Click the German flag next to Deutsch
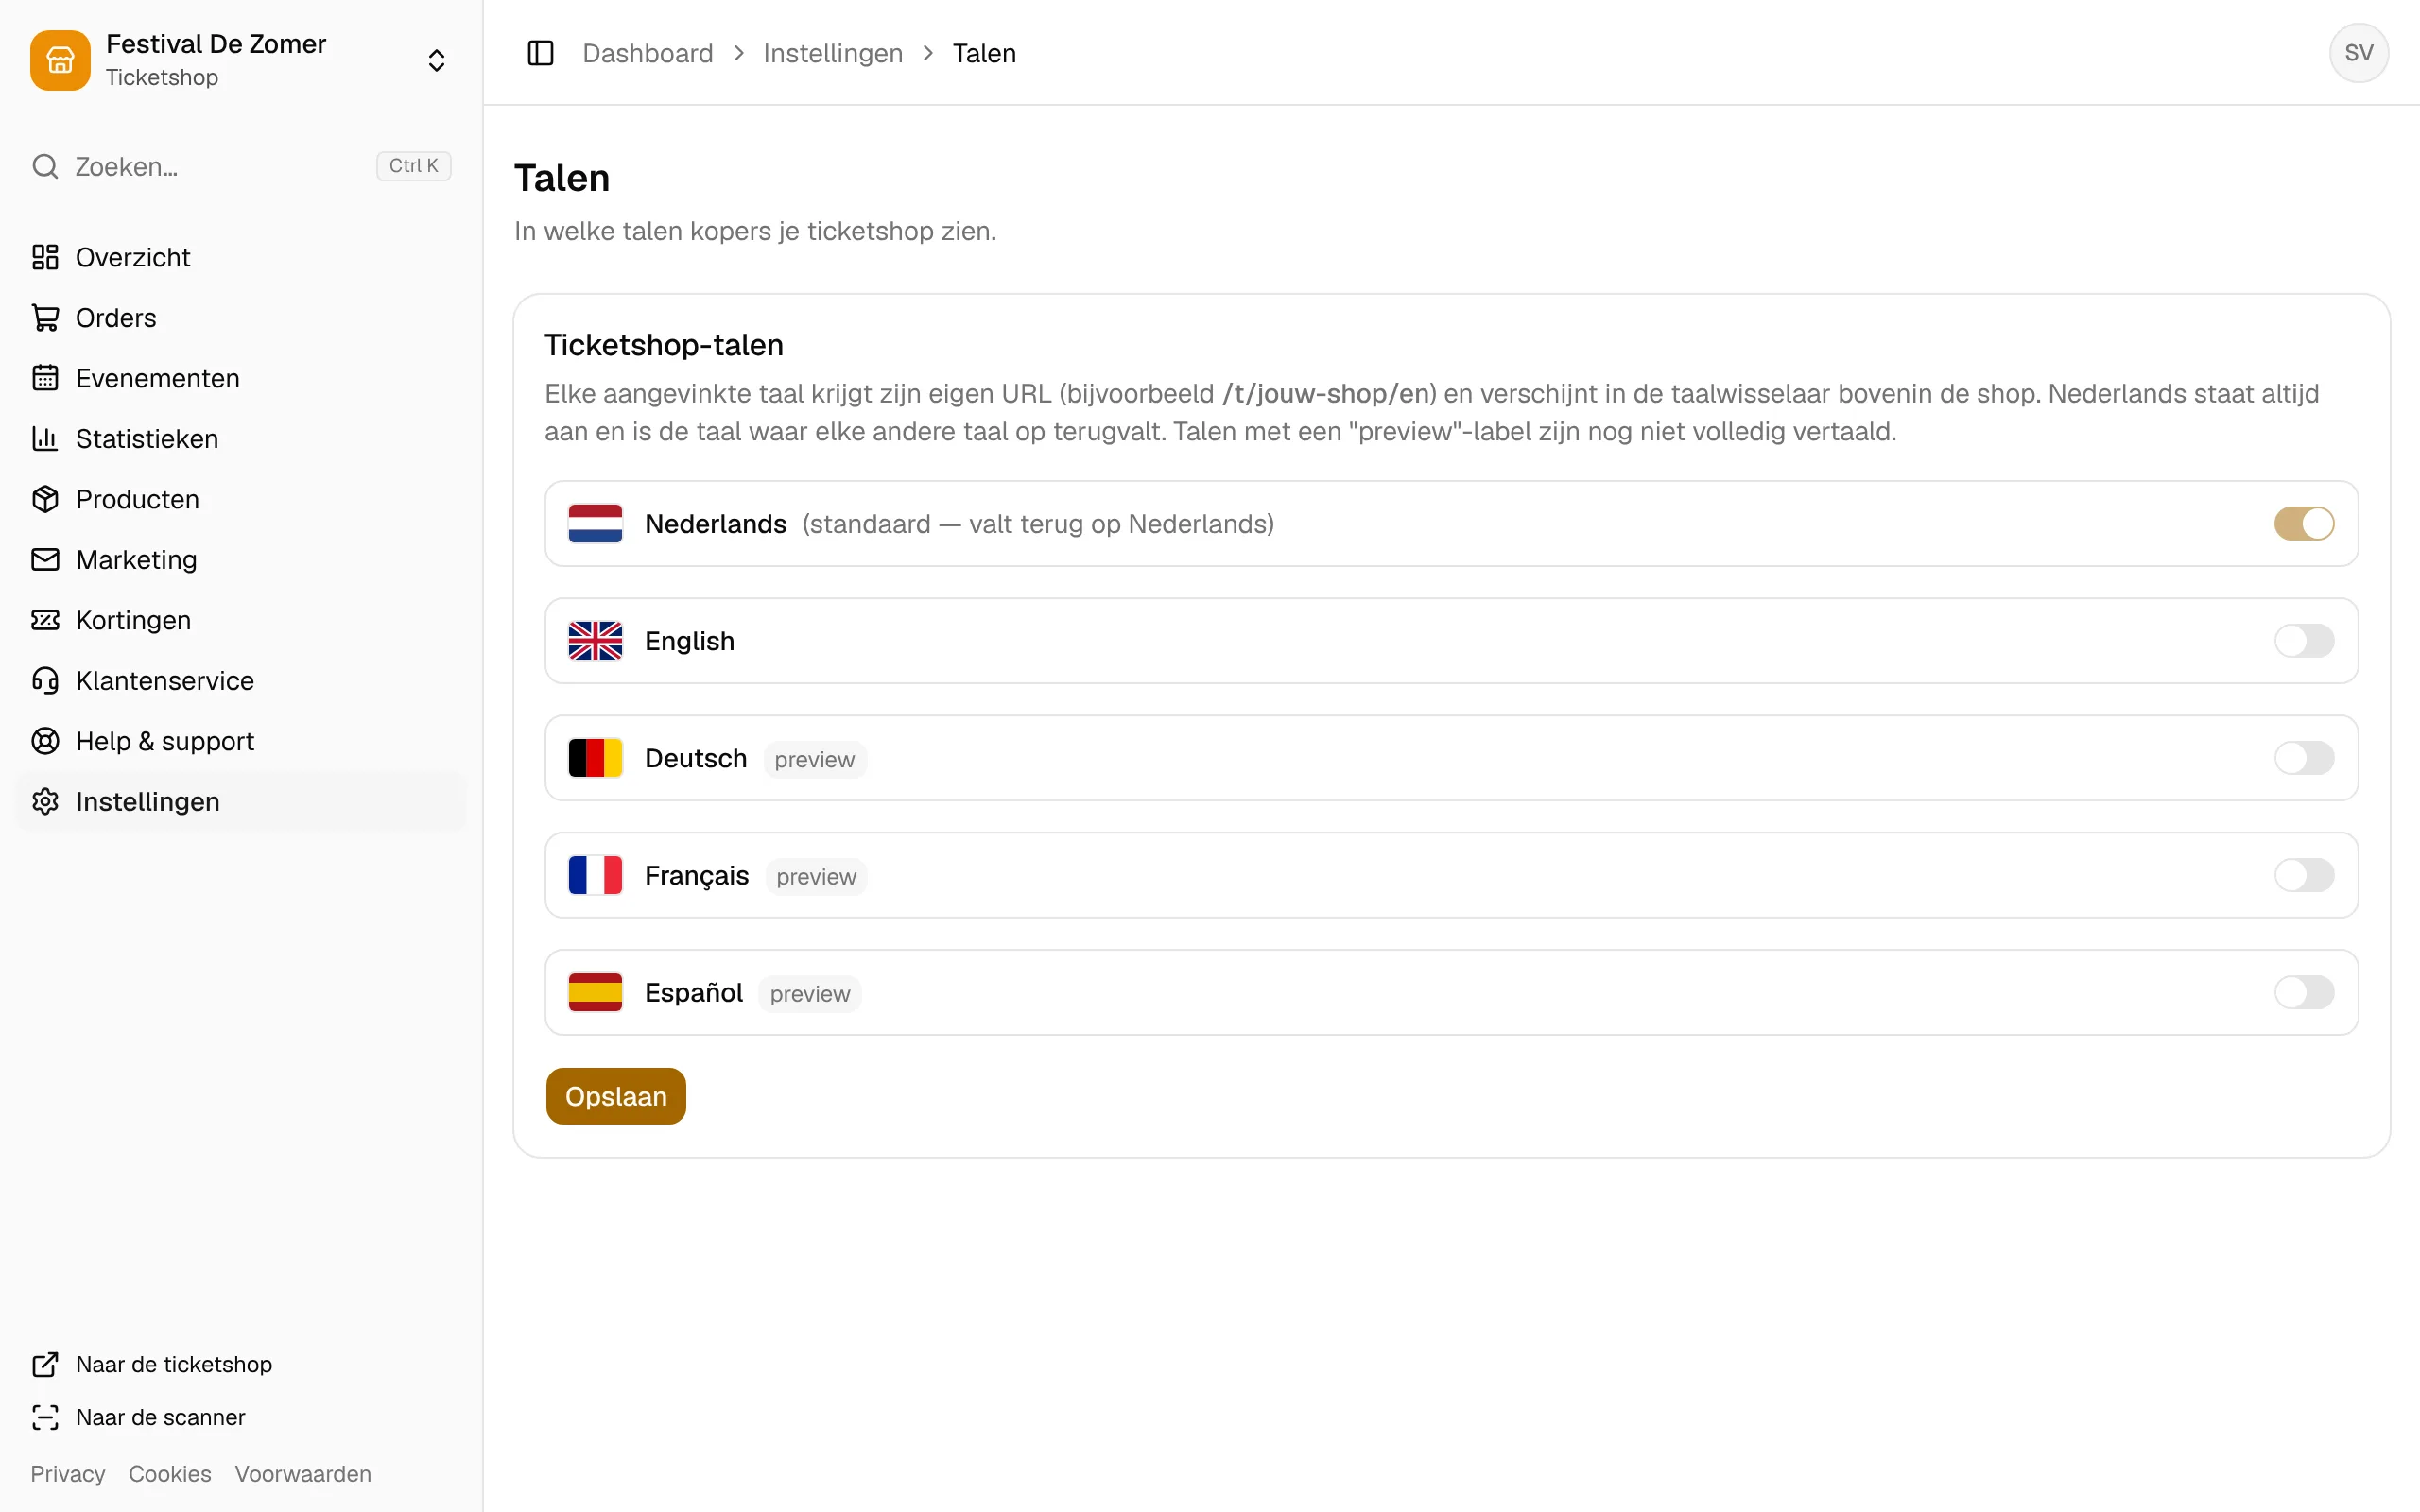2420x1512 pixels. (595, 758)
